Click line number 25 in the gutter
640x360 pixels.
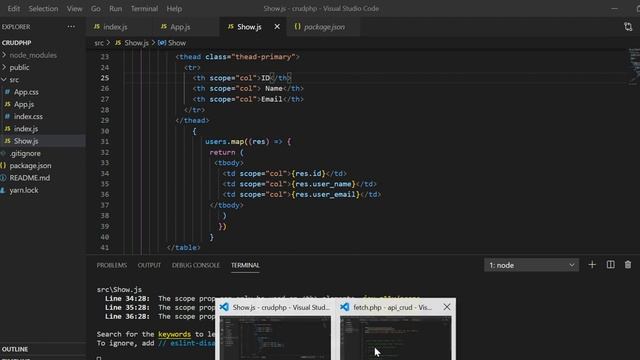[x=105, y=78]
